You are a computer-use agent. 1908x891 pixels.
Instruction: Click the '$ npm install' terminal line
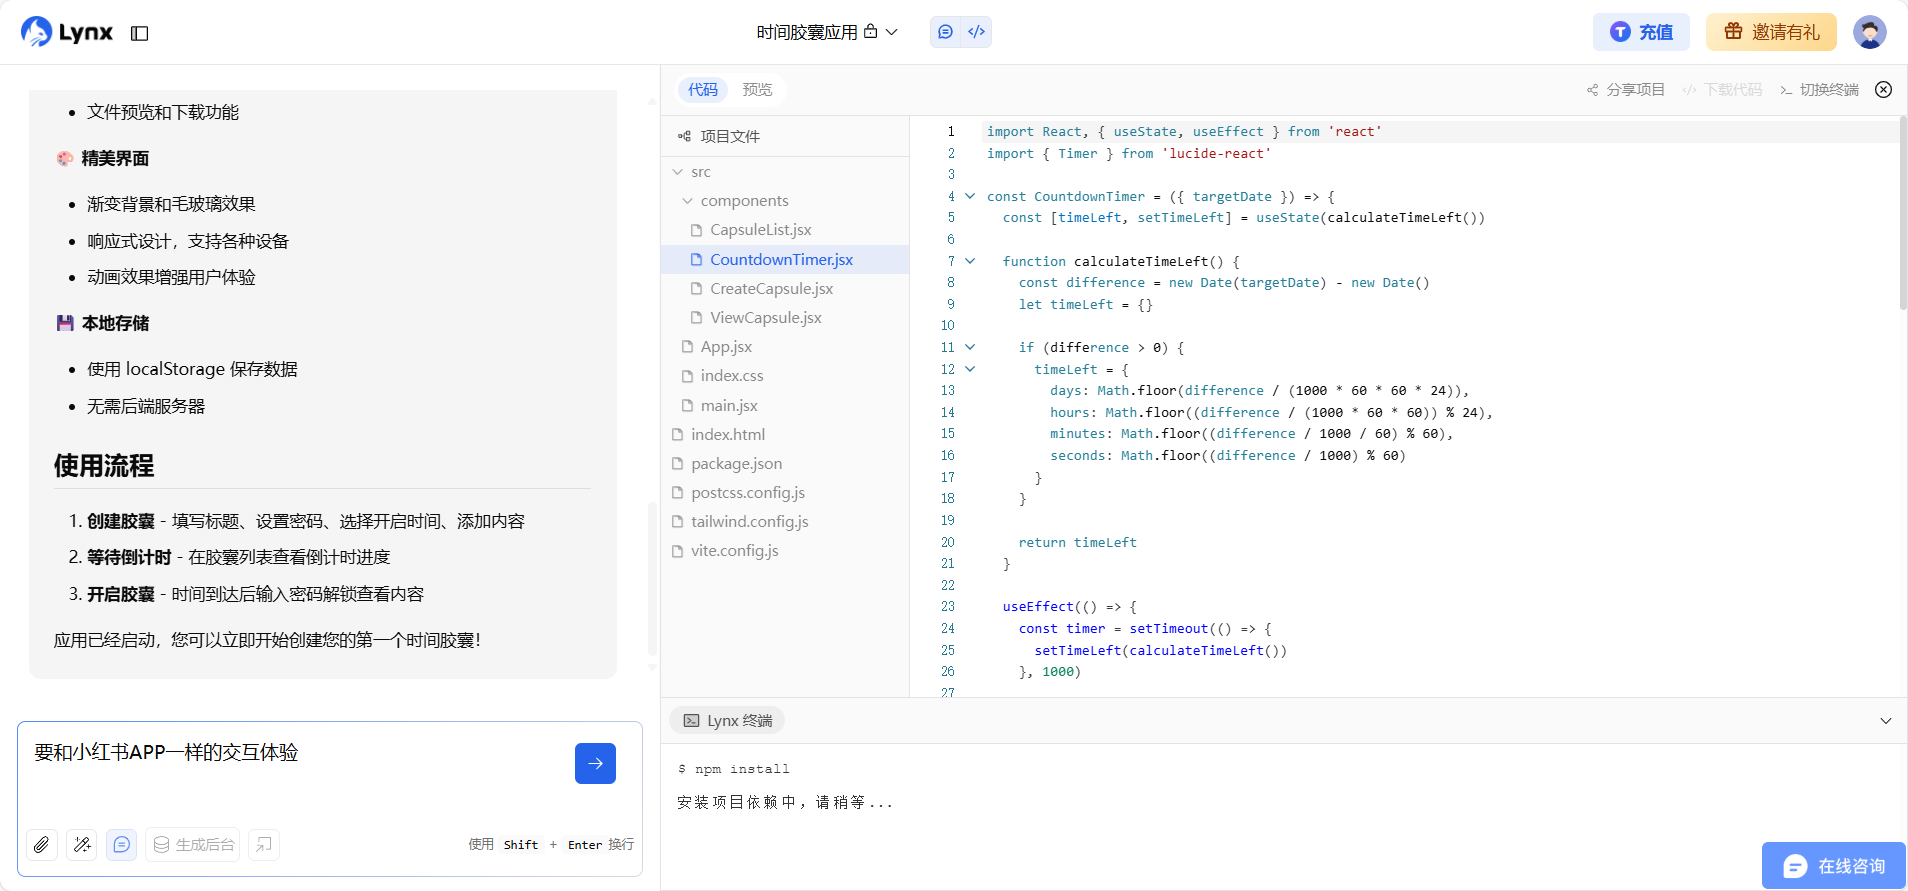coord(733,769)
